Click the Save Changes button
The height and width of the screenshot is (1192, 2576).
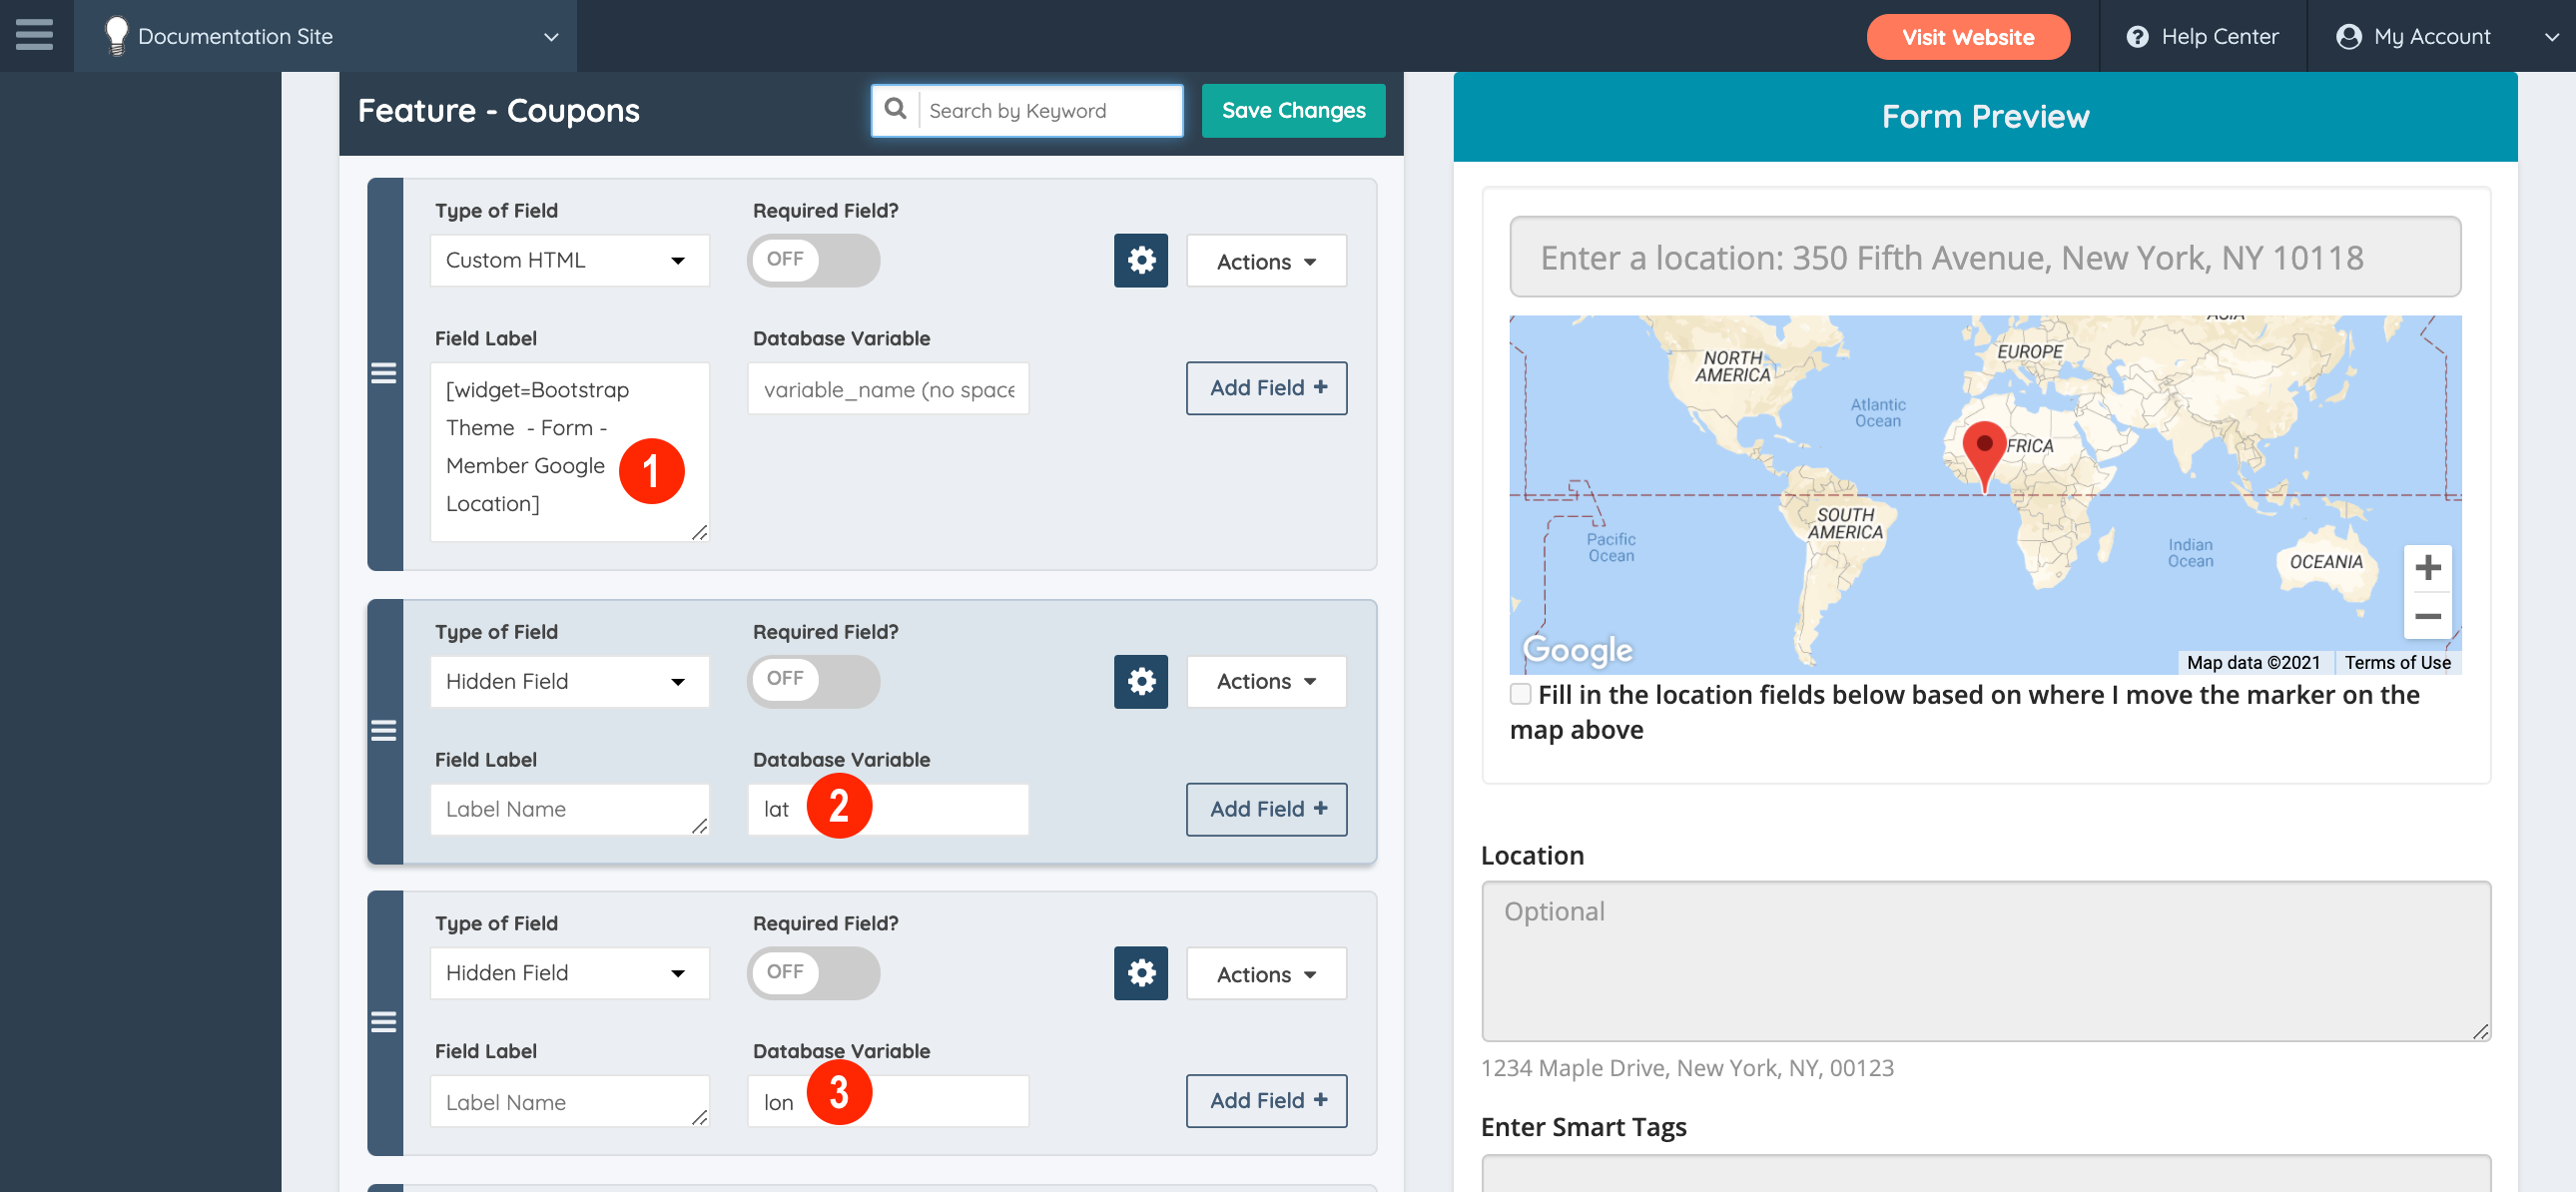pos(1292,111)
